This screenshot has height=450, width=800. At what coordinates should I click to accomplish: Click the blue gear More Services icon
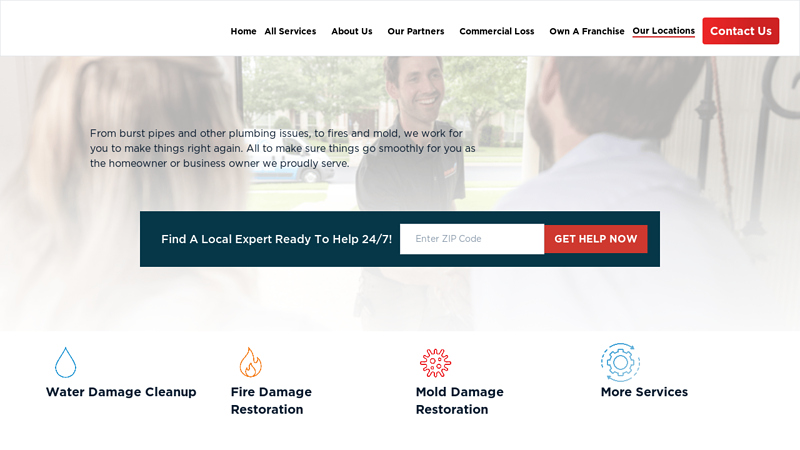coord(620,362)
